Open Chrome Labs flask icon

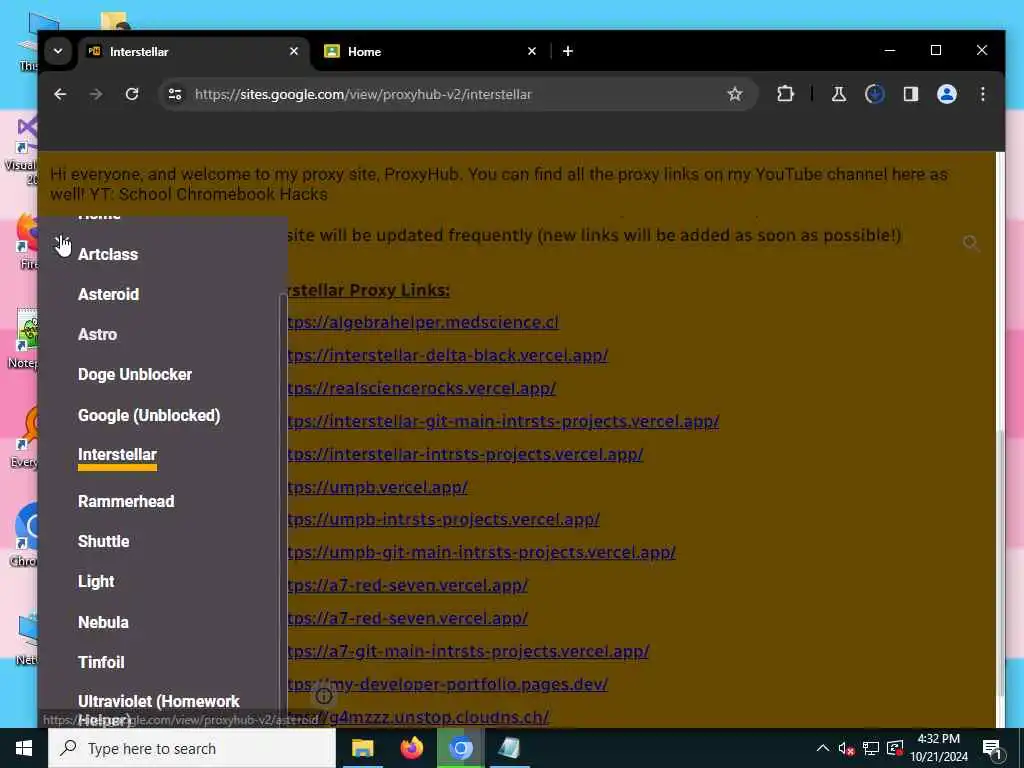coord(839,94)
